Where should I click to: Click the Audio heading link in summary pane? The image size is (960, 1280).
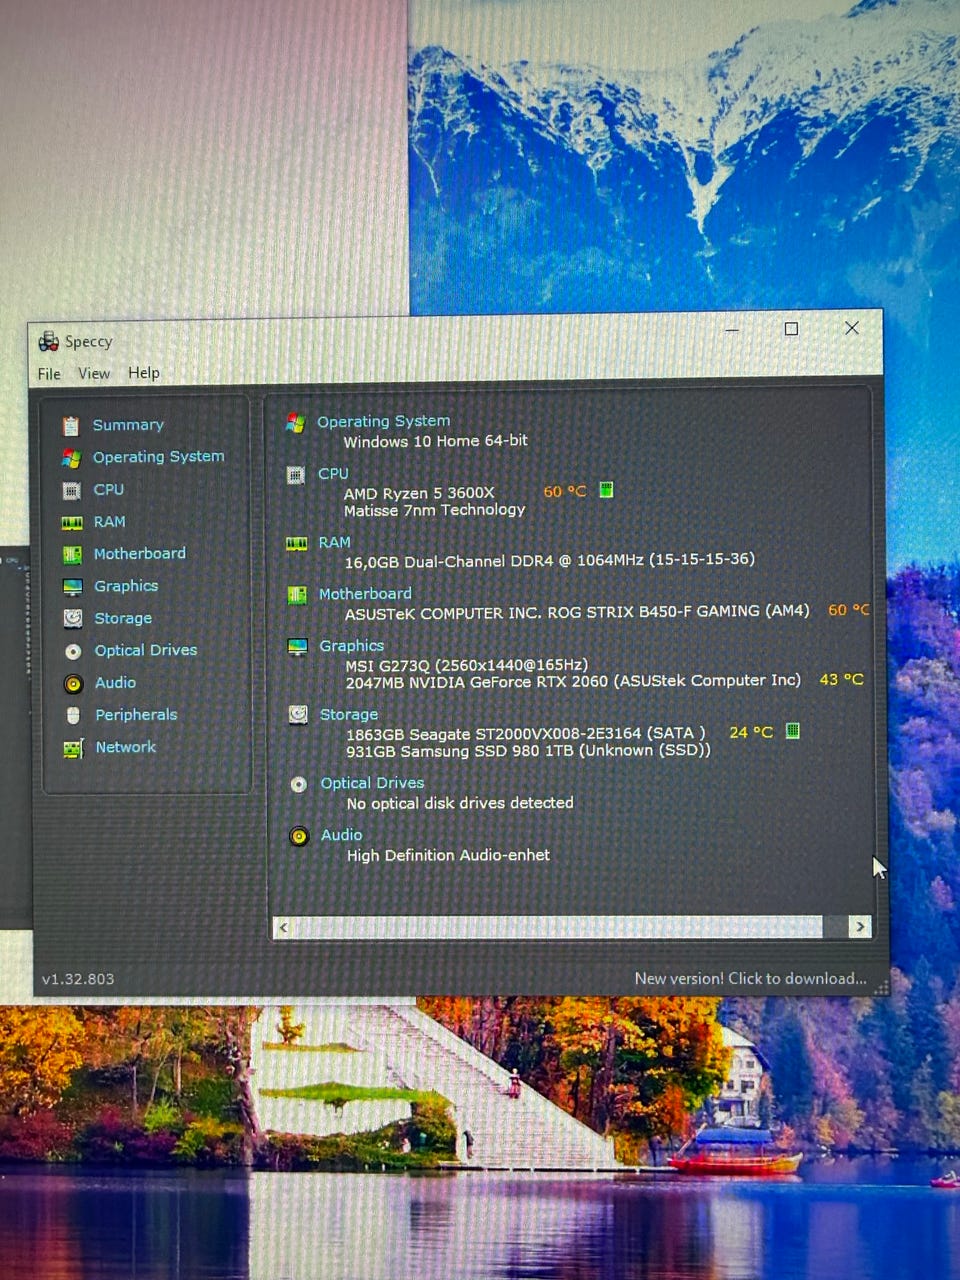pos(342,835)
